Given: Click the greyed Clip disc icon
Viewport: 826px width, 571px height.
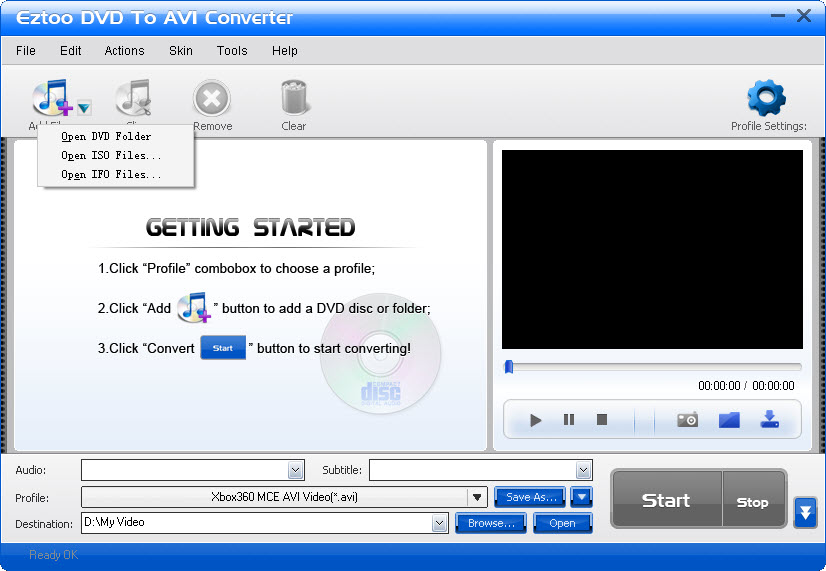Looking at the screenshot, I should (134, 97).
